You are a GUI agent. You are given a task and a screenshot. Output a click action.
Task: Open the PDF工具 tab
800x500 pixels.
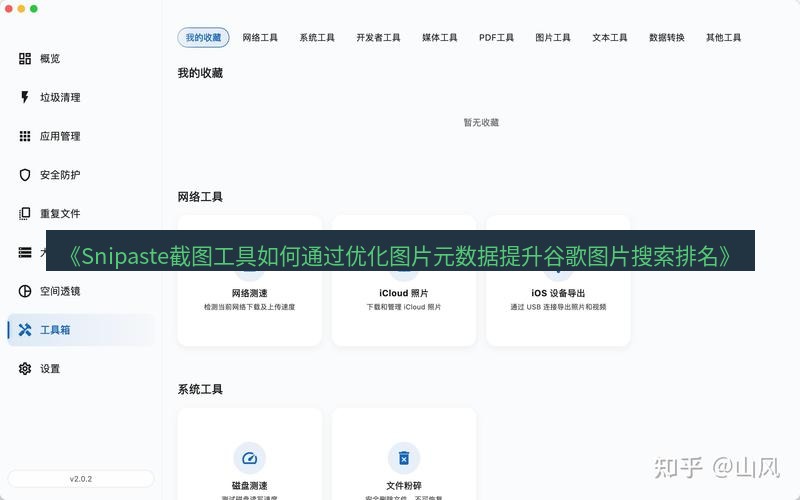[496, 38]
